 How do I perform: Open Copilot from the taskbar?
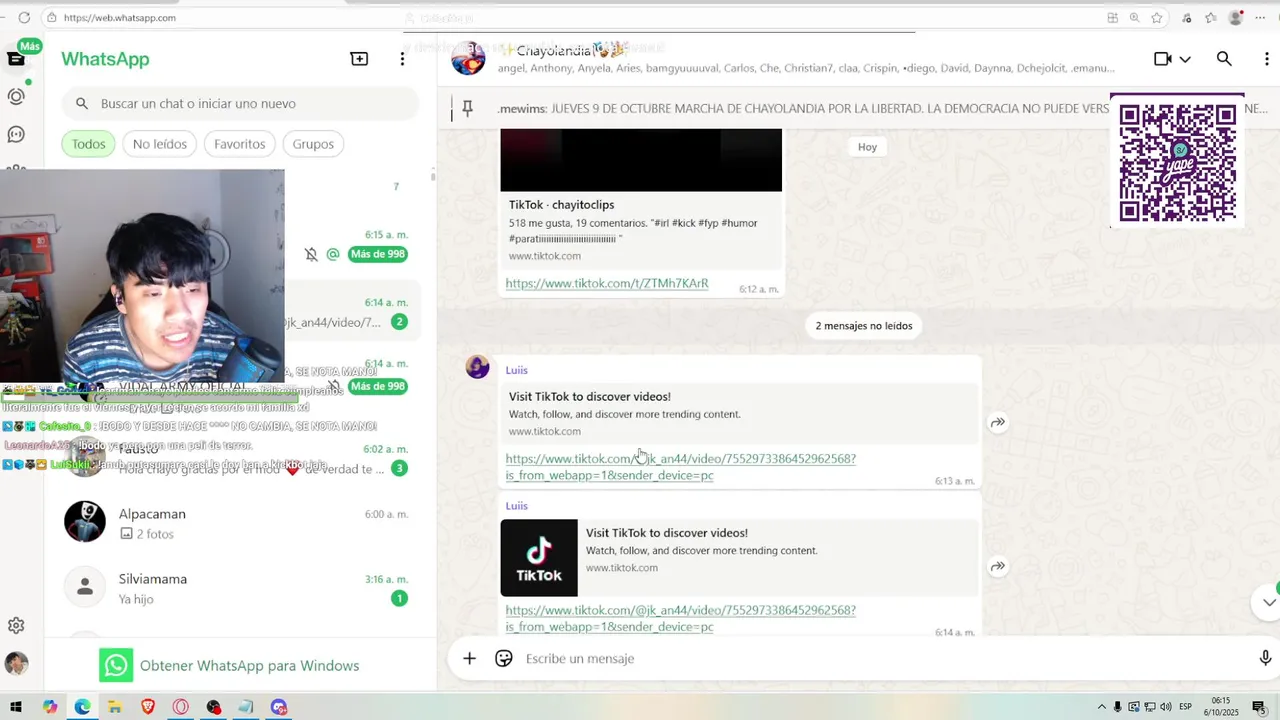[50, 707]
